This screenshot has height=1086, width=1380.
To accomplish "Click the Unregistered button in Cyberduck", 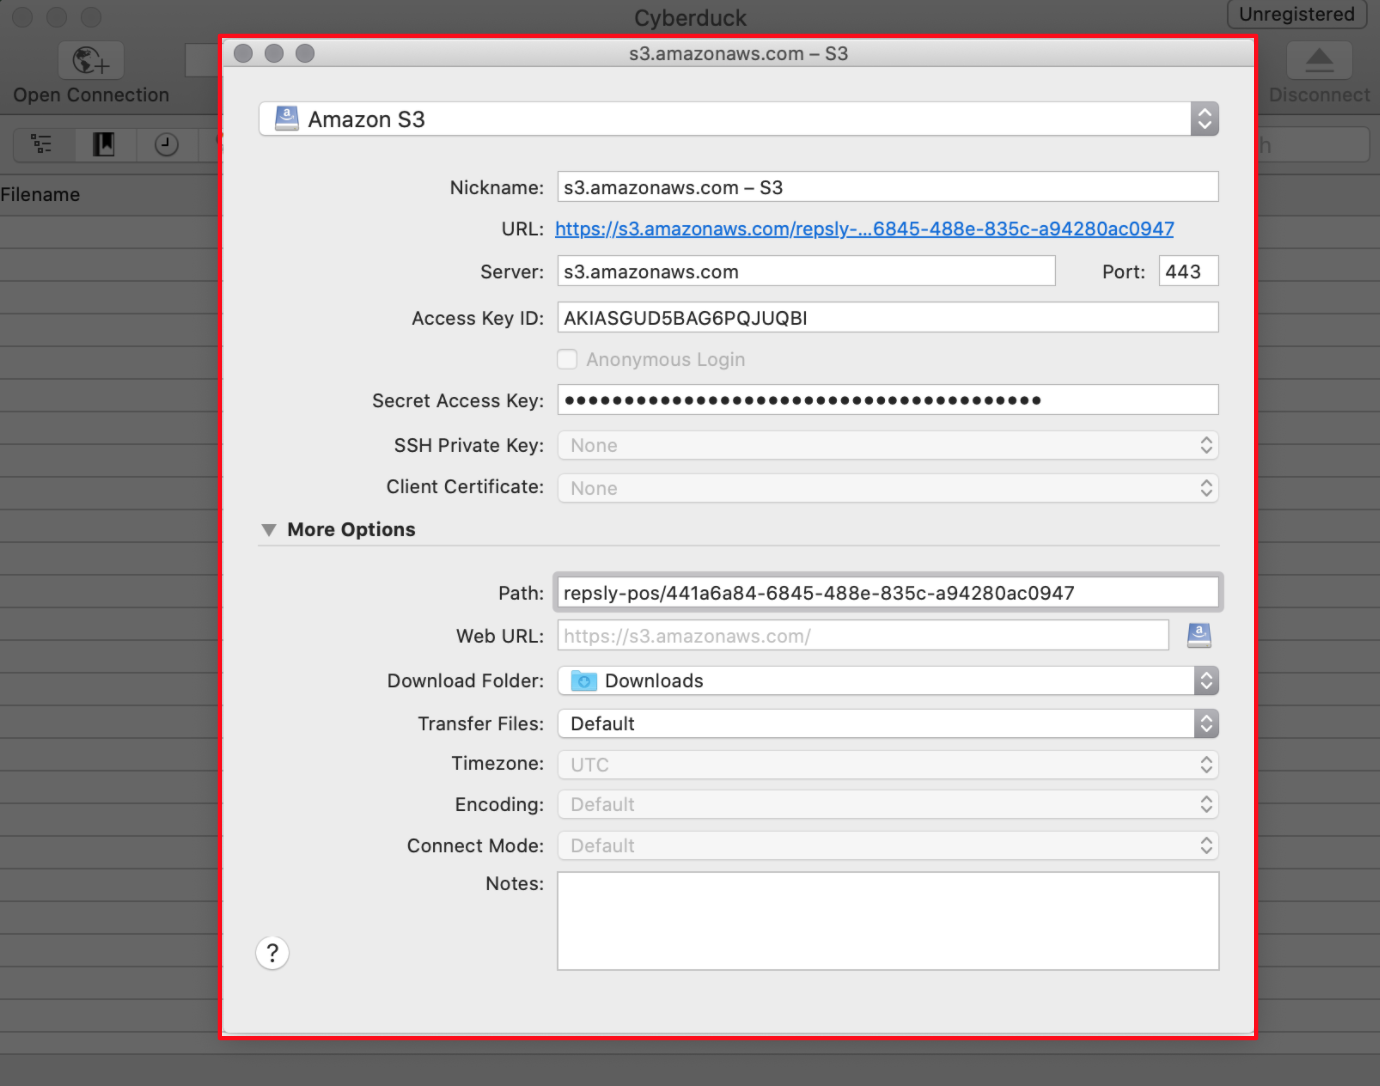I will coord(1297,15).
